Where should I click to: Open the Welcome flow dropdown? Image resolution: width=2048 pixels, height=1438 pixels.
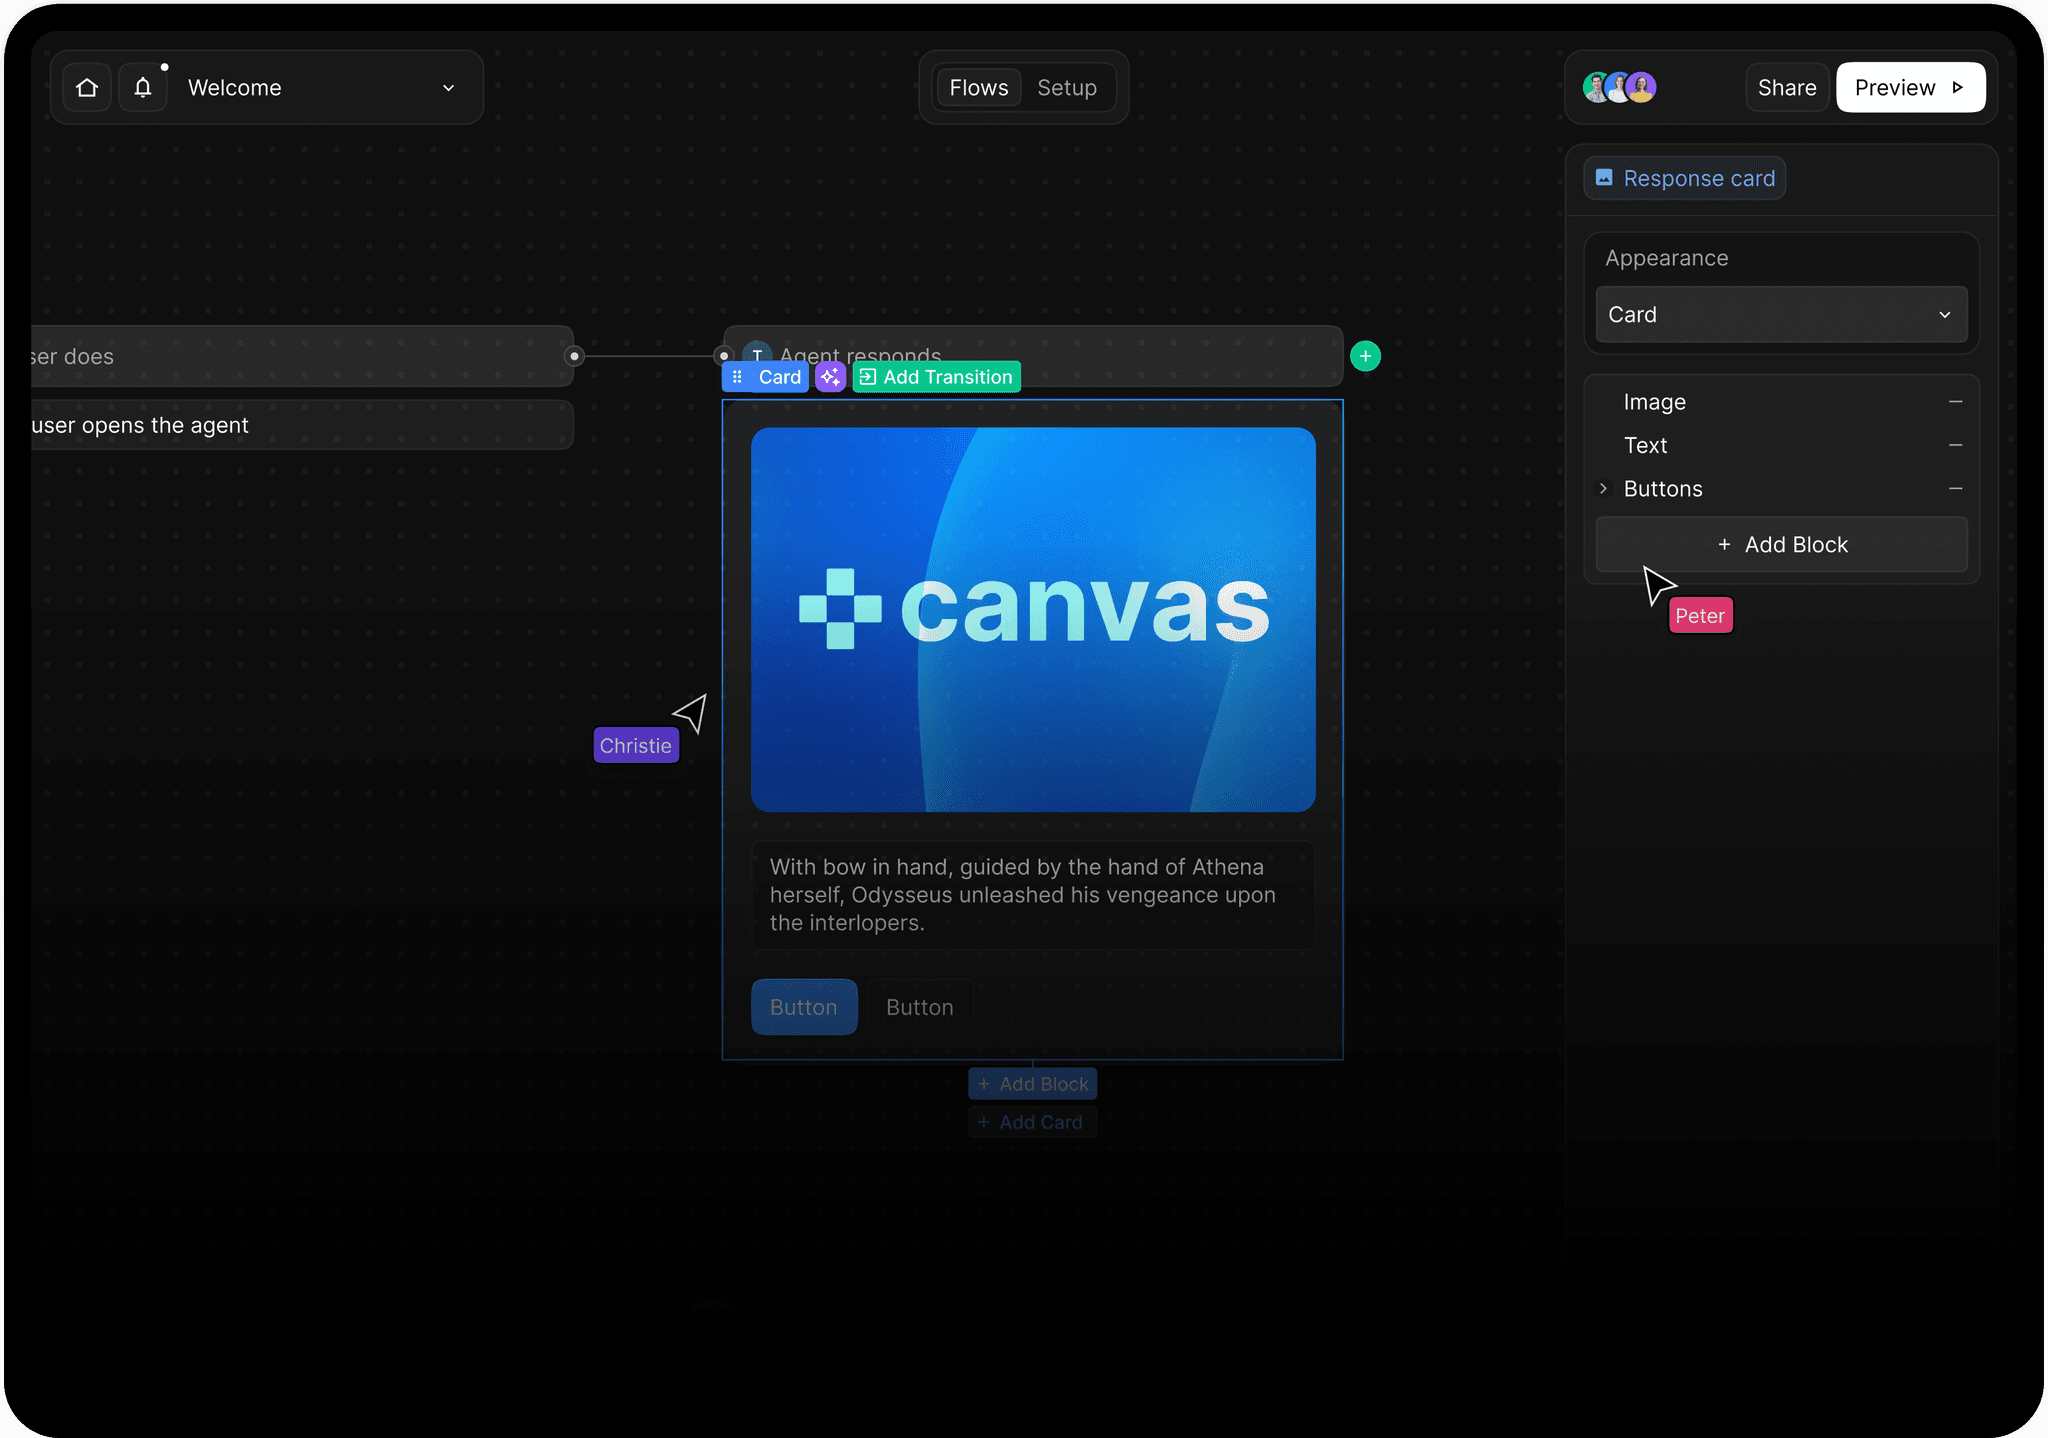click(321, 88)
